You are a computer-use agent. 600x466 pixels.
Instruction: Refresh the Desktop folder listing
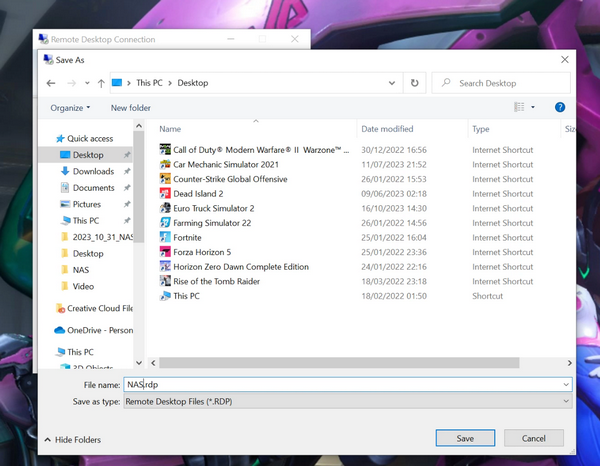[415, 83]
